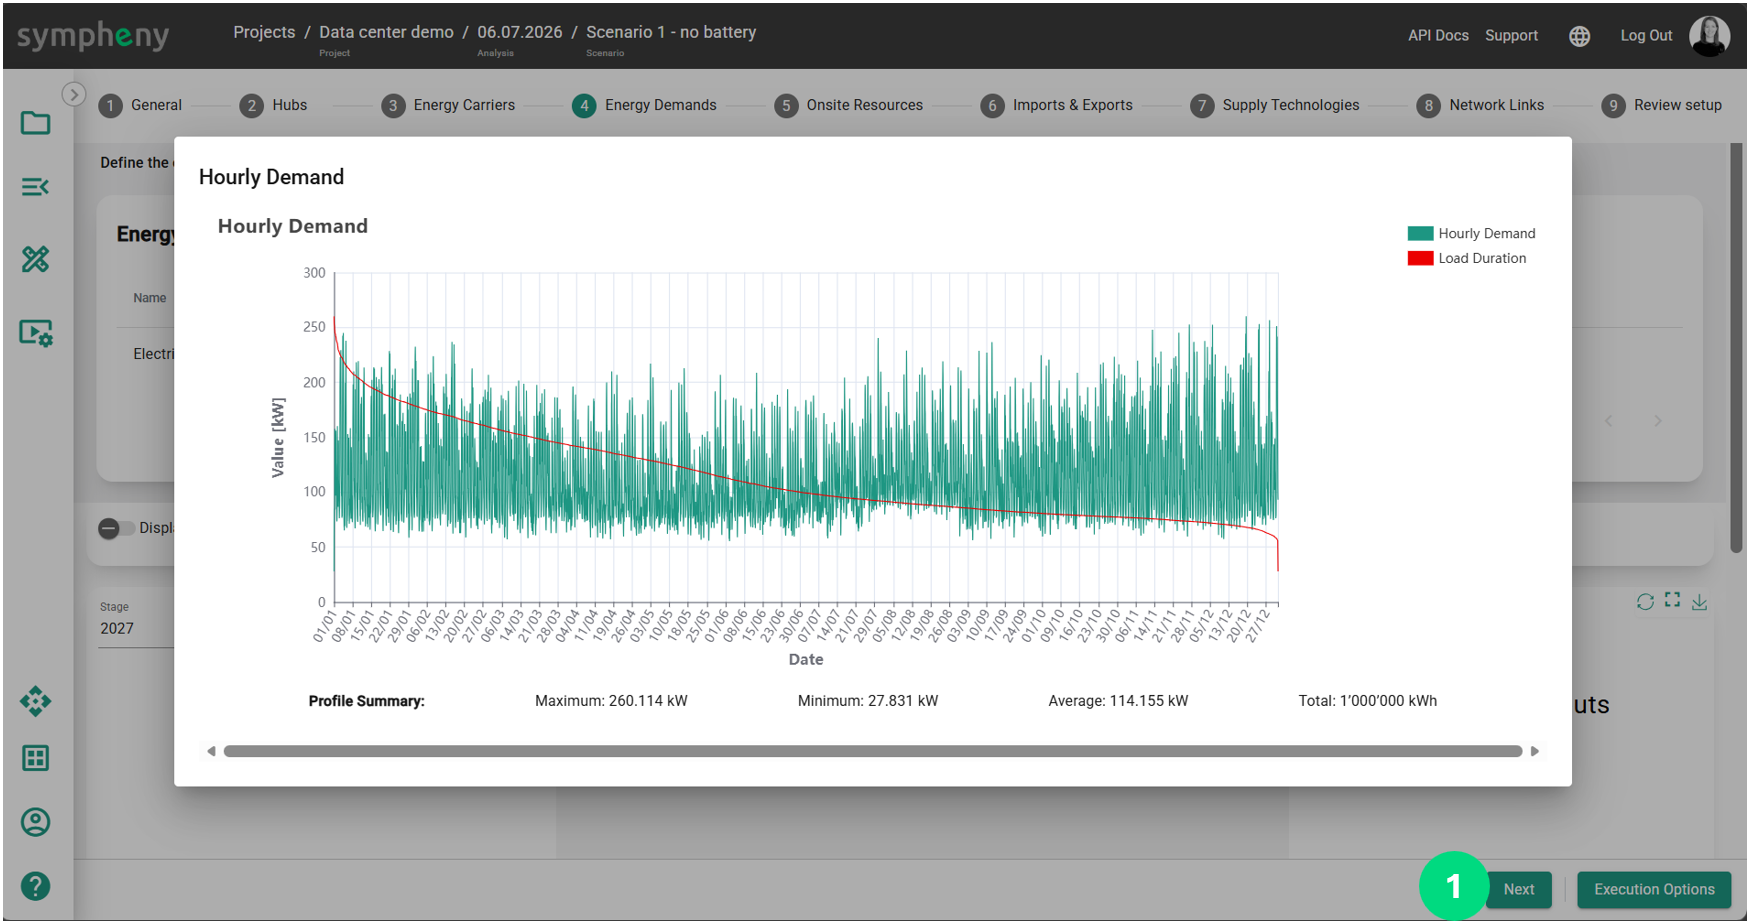This screenshot has width=1747, height=921.
Task: Click the Hourly Demand dialog title
Action: pos(271,177)
